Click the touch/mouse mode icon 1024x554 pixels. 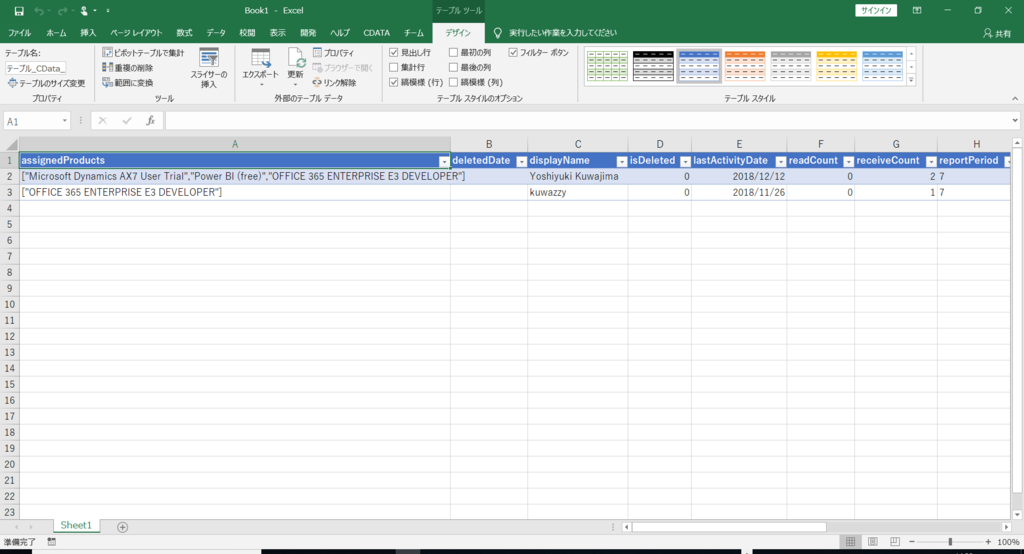point(84,11)
